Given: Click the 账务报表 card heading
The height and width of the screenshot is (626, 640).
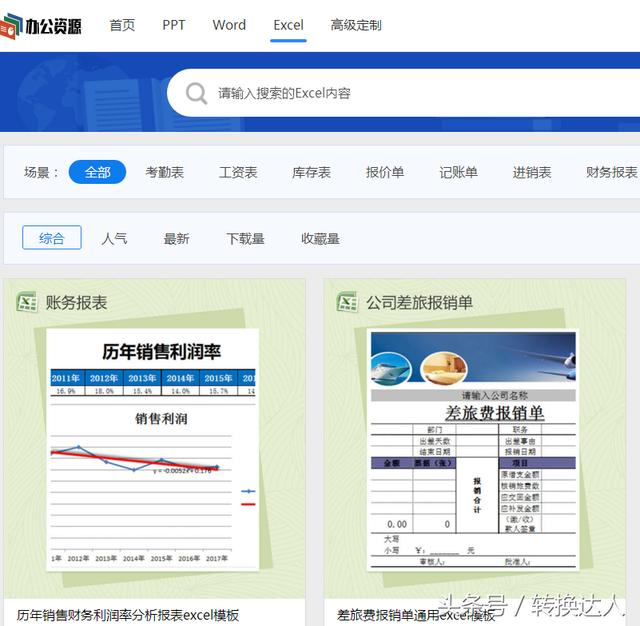Looking at the screenshot, I should coord(76,303).
